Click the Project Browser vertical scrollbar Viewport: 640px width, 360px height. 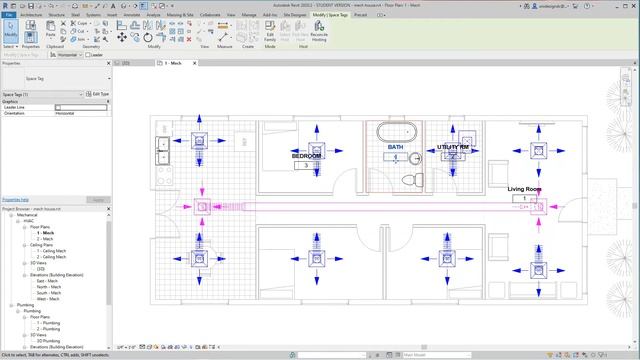coord(109,263)
